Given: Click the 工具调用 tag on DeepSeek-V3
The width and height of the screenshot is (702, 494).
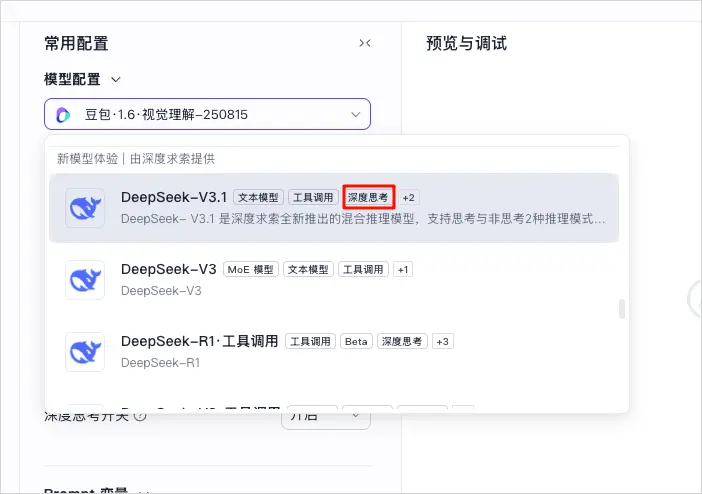Looking at the screenshot, I should point(363,270).
